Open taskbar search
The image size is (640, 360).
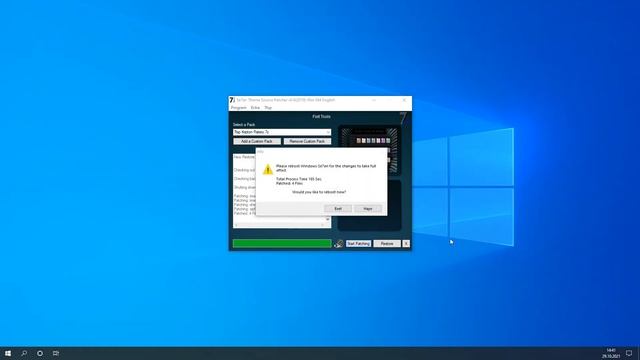24,353
